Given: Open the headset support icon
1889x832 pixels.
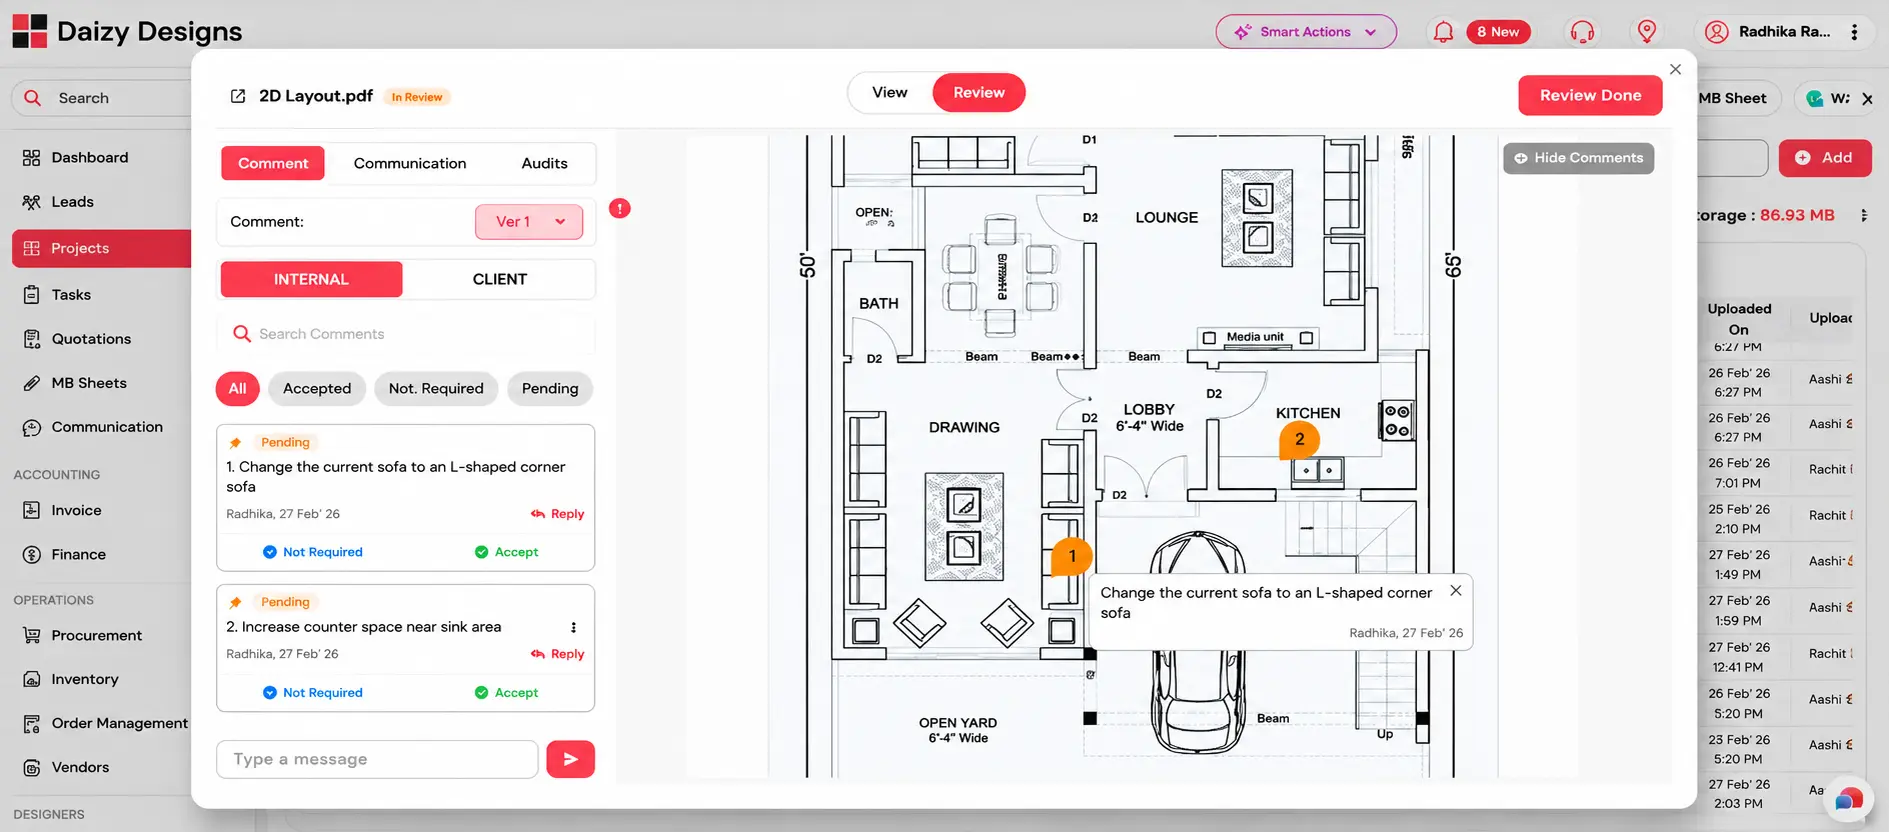Looking at the screenshot, I should [1582, 32].
